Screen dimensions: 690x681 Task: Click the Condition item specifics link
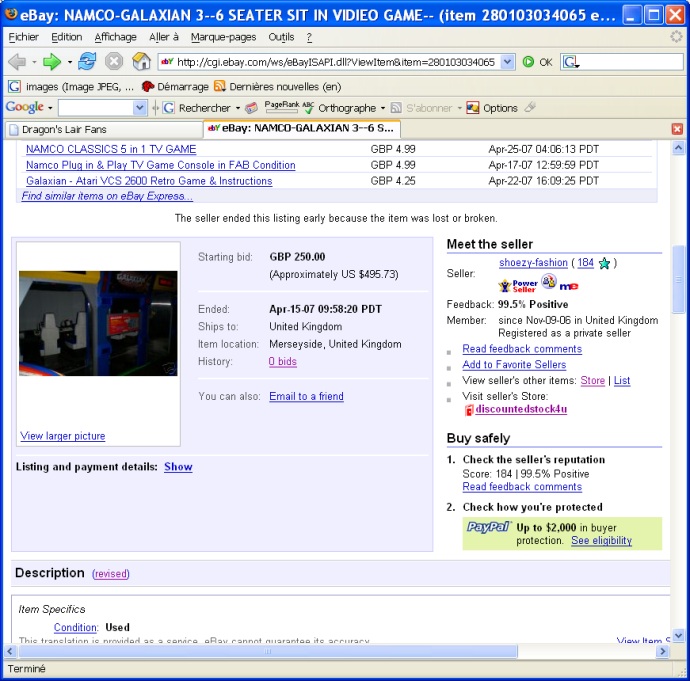click(x=75, y=627)
